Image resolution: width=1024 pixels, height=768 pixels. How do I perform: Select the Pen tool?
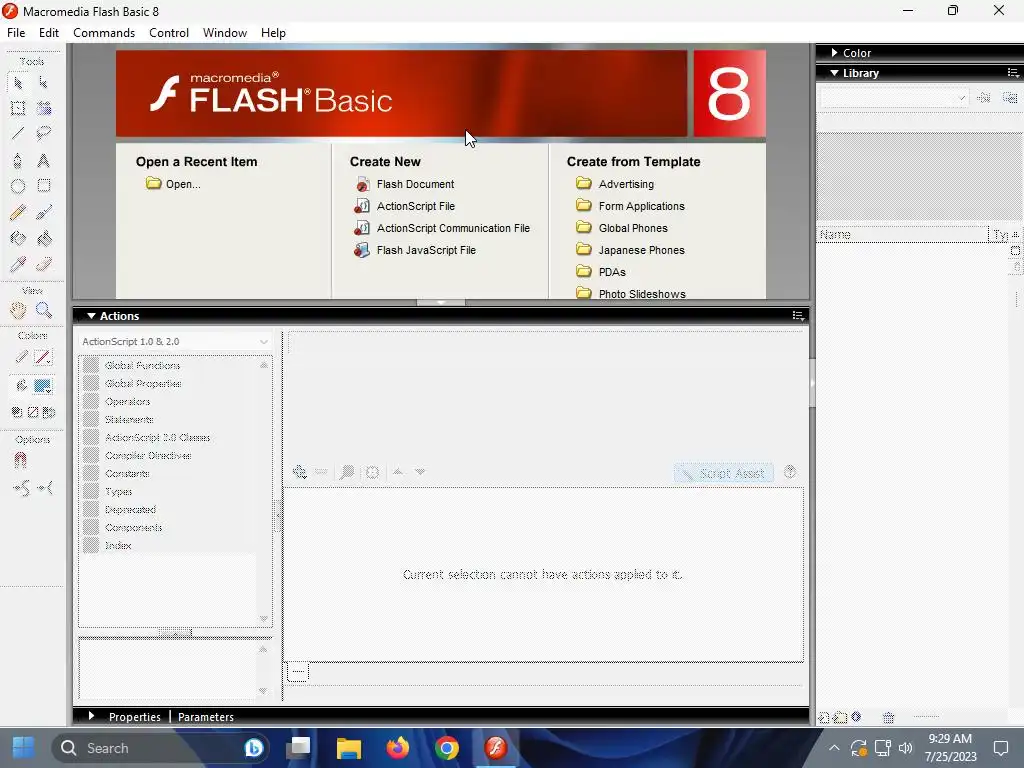click(x=18, y=161)
